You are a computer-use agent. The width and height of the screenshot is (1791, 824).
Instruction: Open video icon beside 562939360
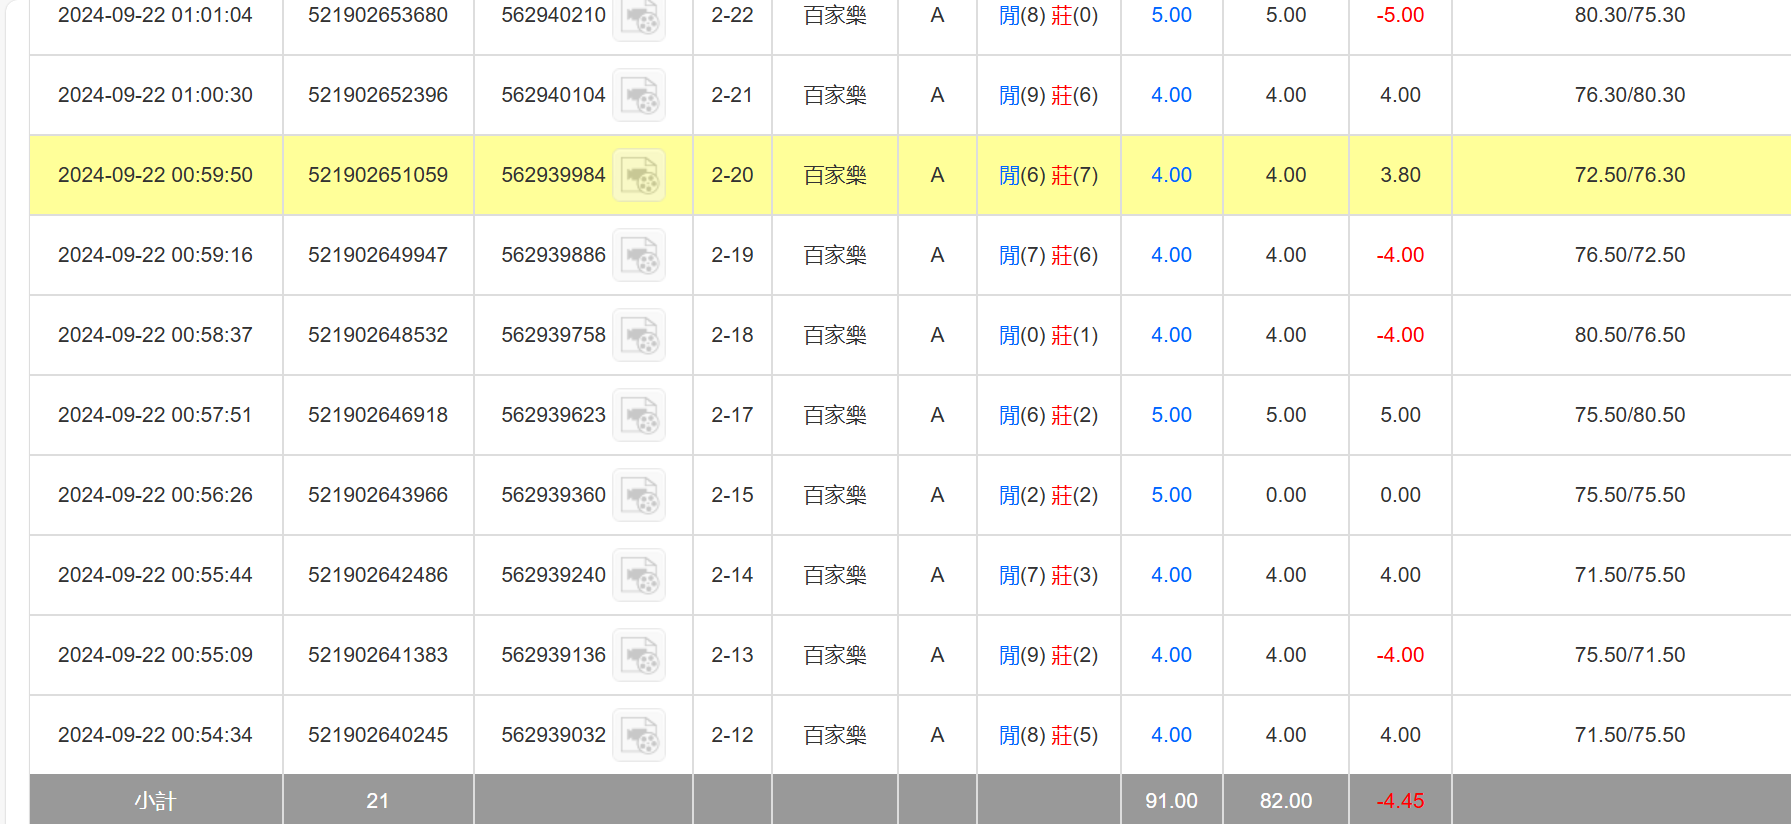pyautogui.click(x=639, y=496)
